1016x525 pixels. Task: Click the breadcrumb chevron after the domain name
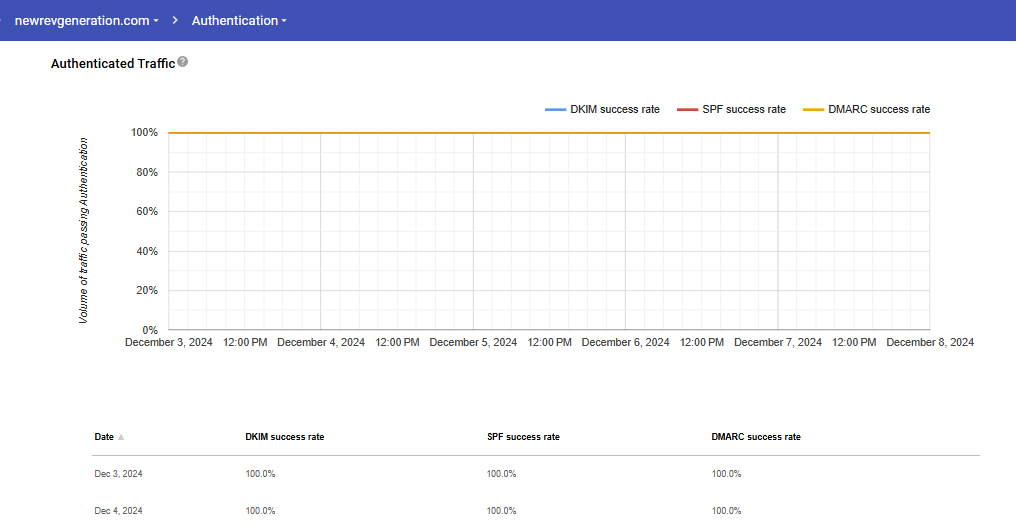click(175, 20)
